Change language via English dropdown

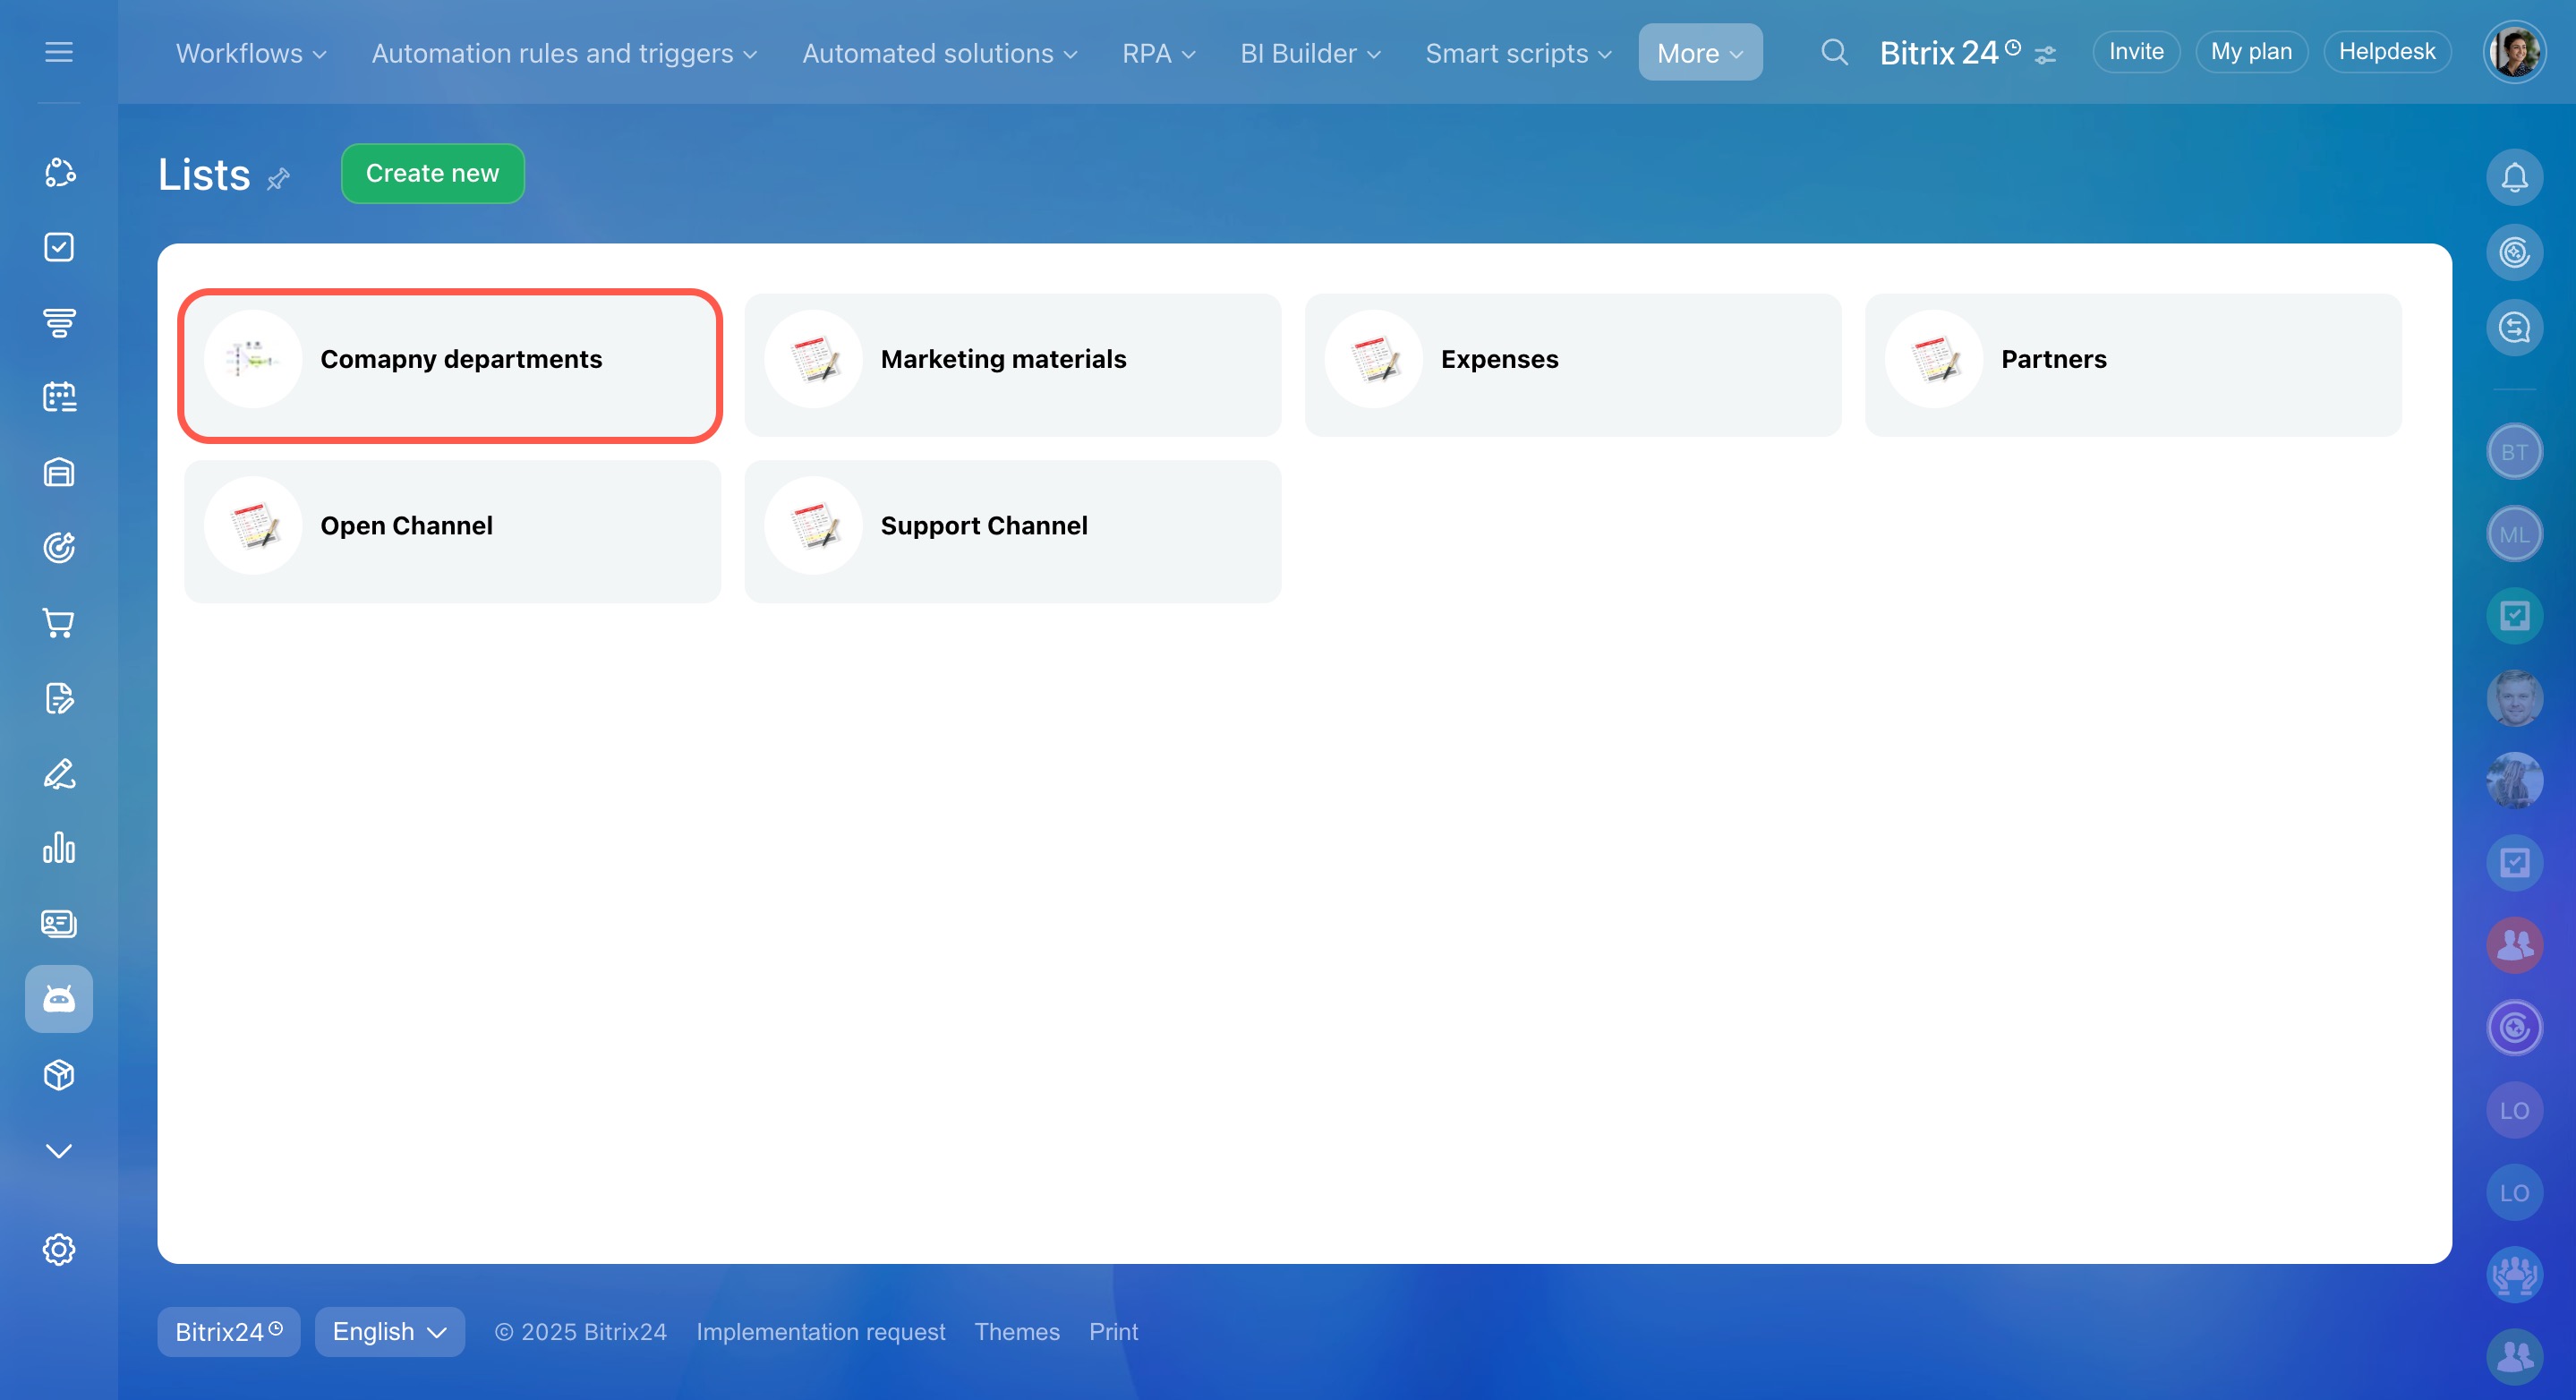[x=389, y=1331]
